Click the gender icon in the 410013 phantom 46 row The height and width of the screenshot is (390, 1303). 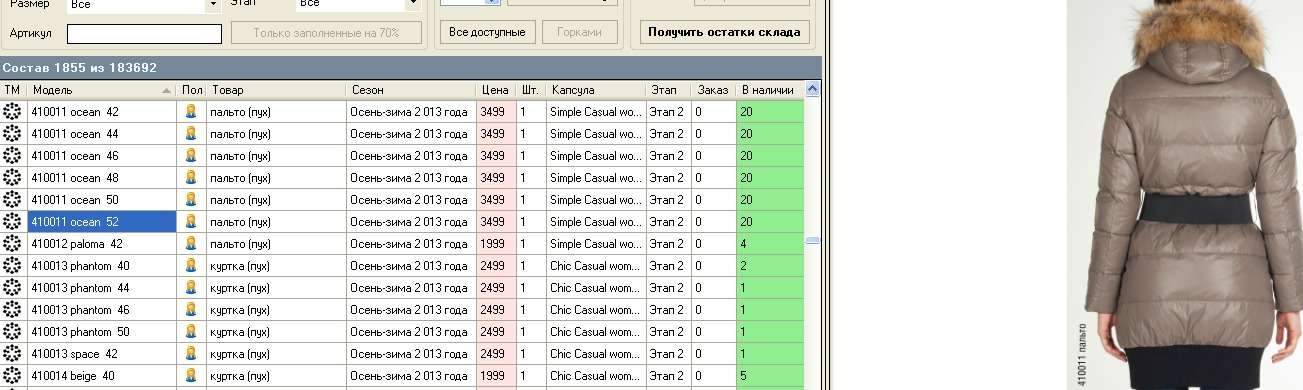[x=191, y=310]
